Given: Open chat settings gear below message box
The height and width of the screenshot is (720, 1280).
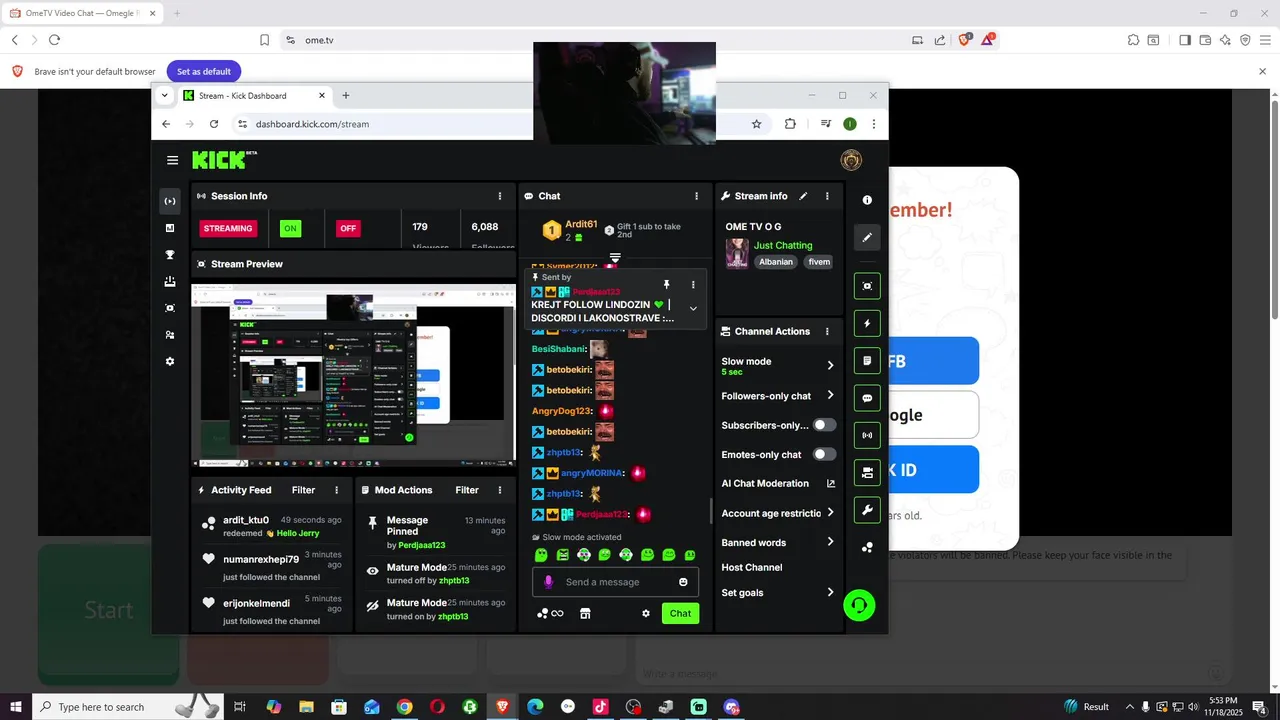Looking at the screenshot, I should tap(646, 613).
